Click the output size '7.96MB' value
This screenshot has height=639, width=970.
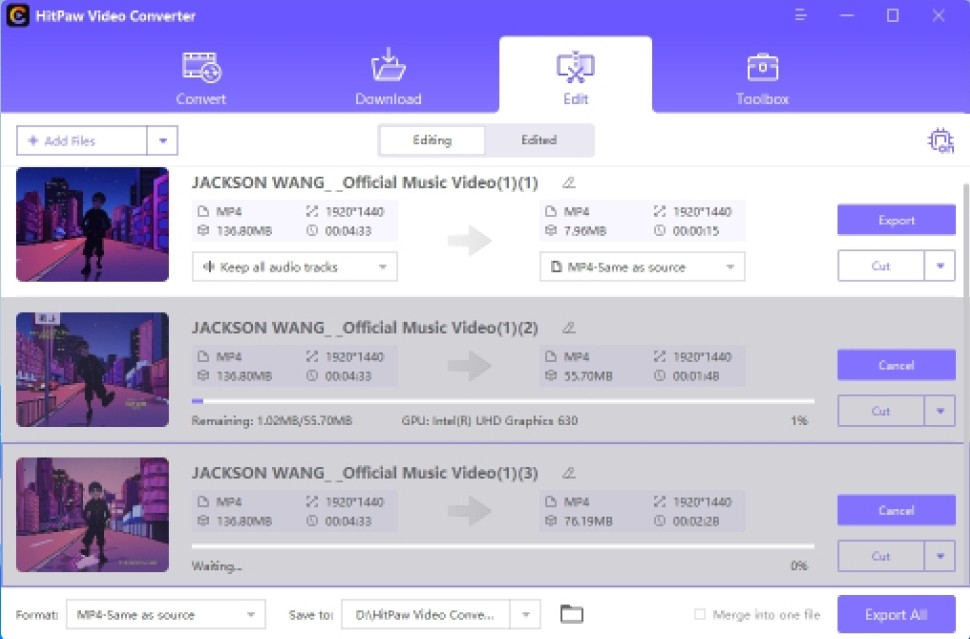585,231
